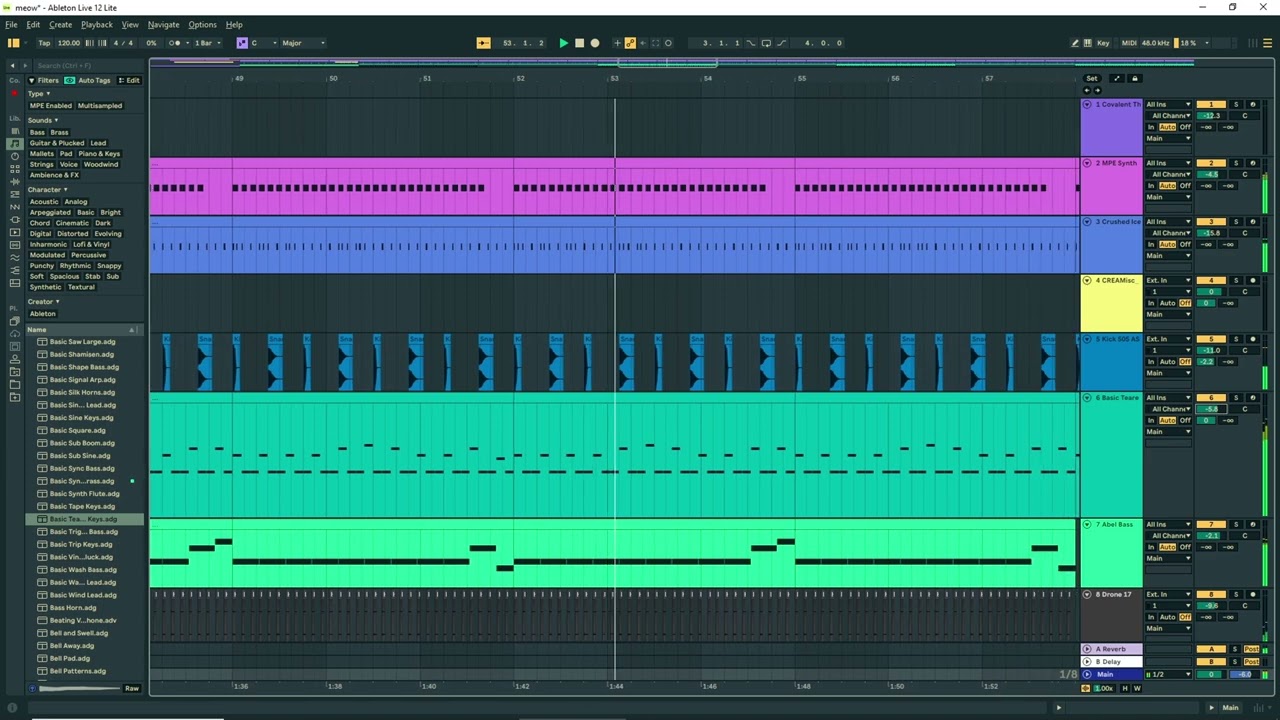1280x720 pixels.
Task: Open the Instruments category in the browser sidebar
Action: 14,170
